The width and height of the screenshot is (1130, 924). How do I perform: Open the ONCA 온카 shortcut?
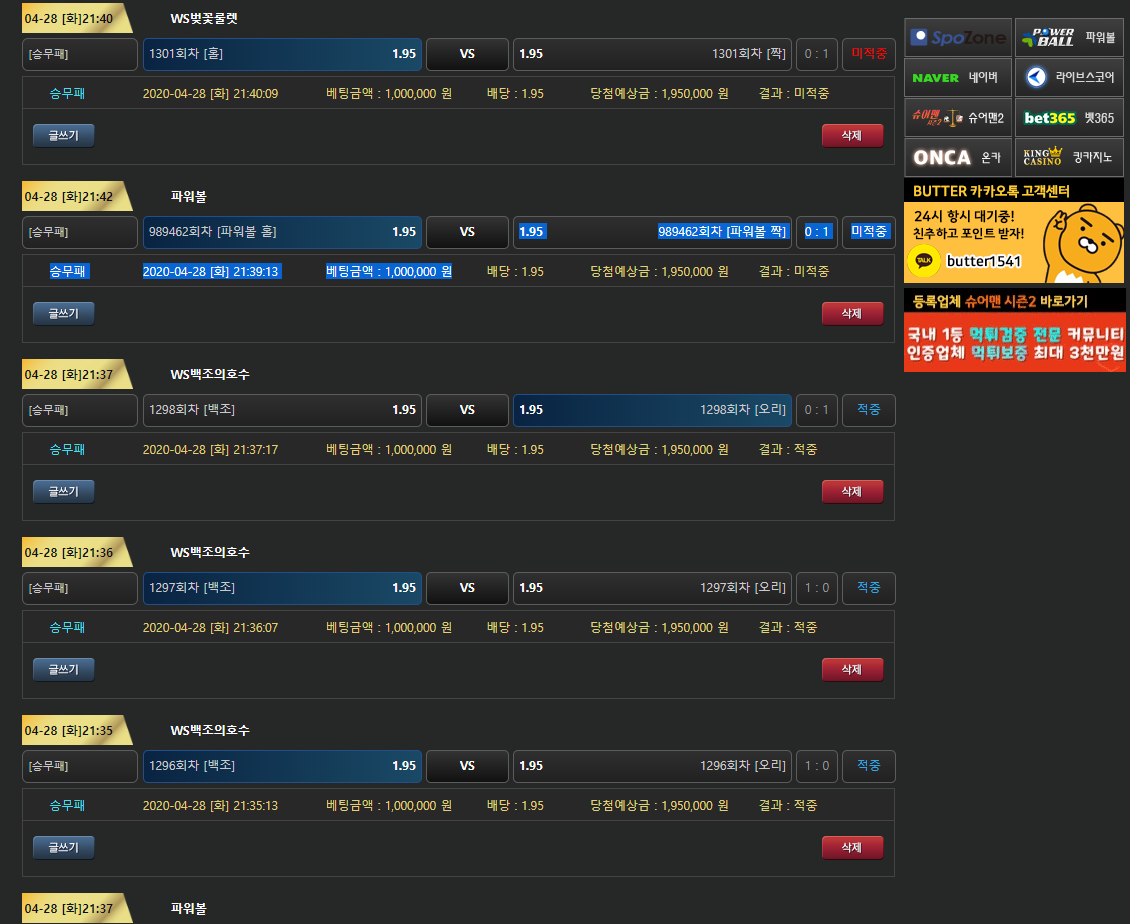coord(958,157)
